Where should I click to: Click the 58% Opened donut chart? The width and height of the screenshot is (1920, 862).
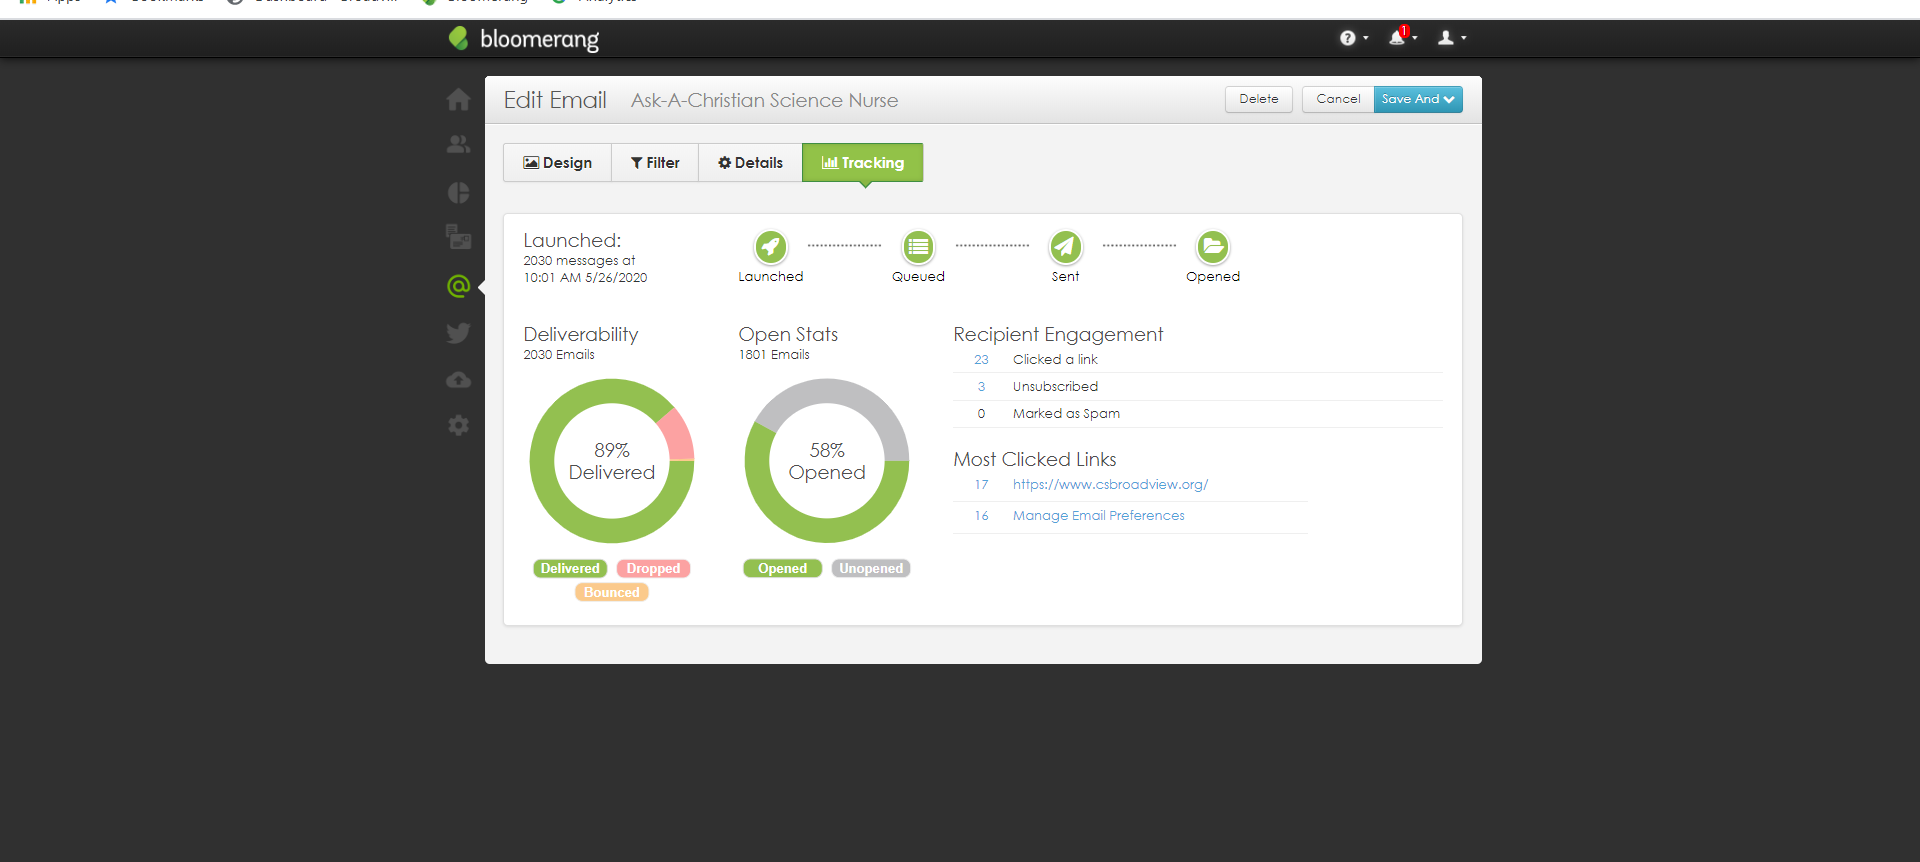(827, 461)
